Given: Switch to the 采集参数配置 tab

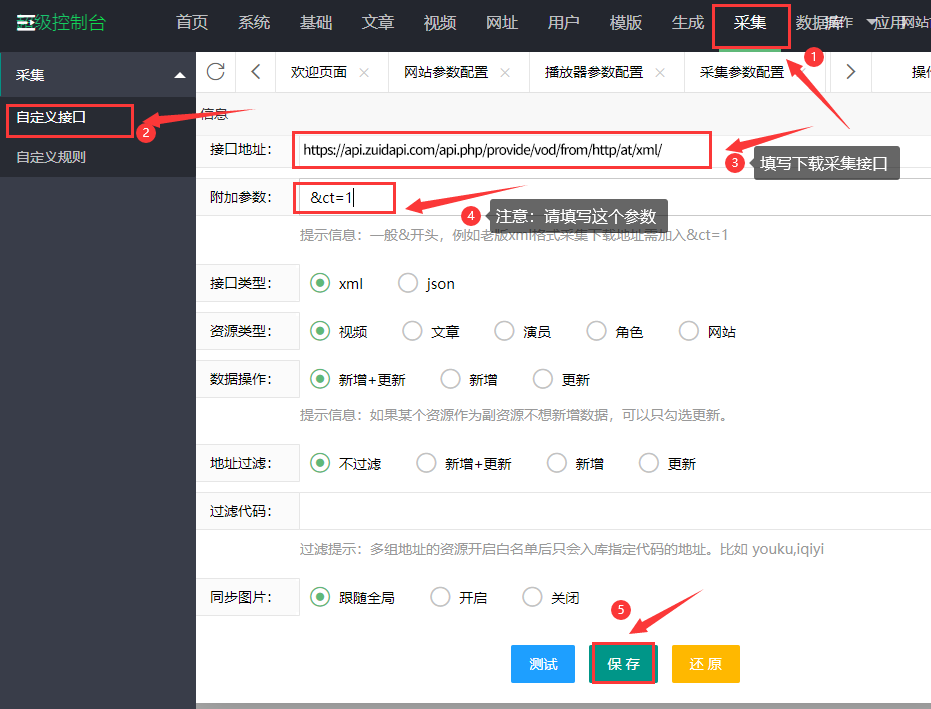Looking at the screenshot, I should click(x=741, y=72).
